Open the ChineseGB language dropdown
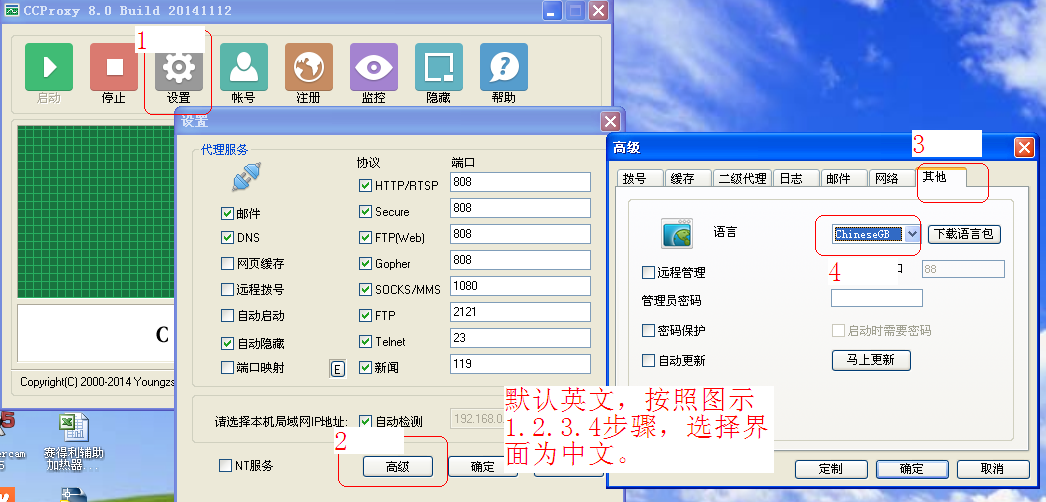 [913, 234]
